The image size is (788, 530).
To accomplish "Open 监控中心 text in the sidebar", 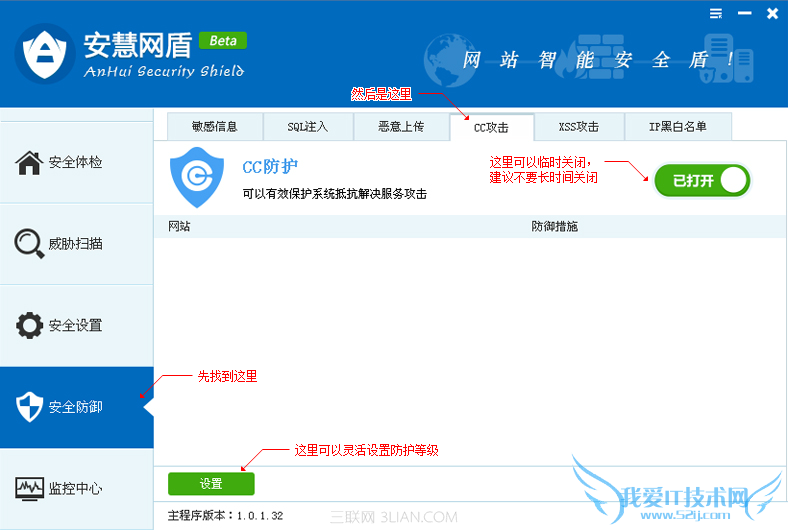I will click(x=75, y=488).
